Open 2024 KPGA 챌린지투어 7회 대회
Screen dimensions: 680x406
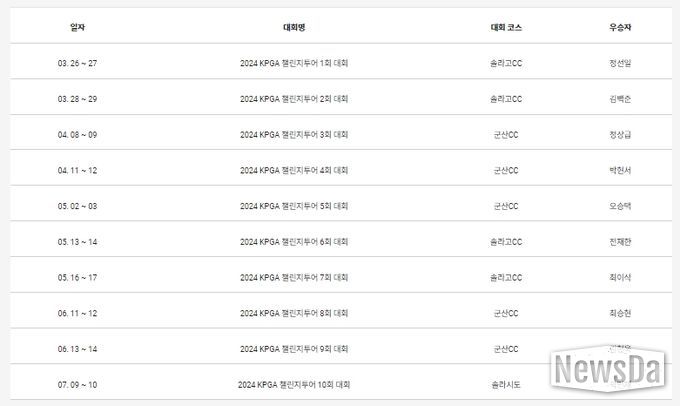coord(294,278)
